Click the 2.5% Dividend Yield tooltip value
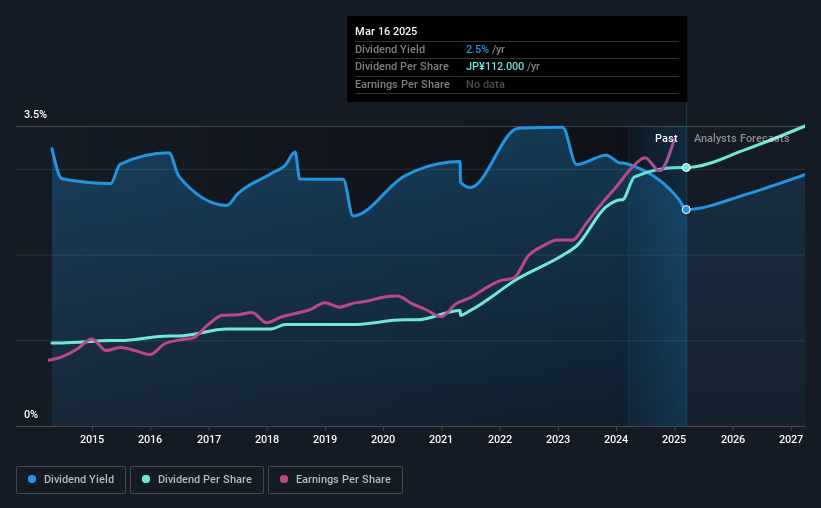Image resolution: width=821 pixels, height=508 pixels. pos(477,49)
